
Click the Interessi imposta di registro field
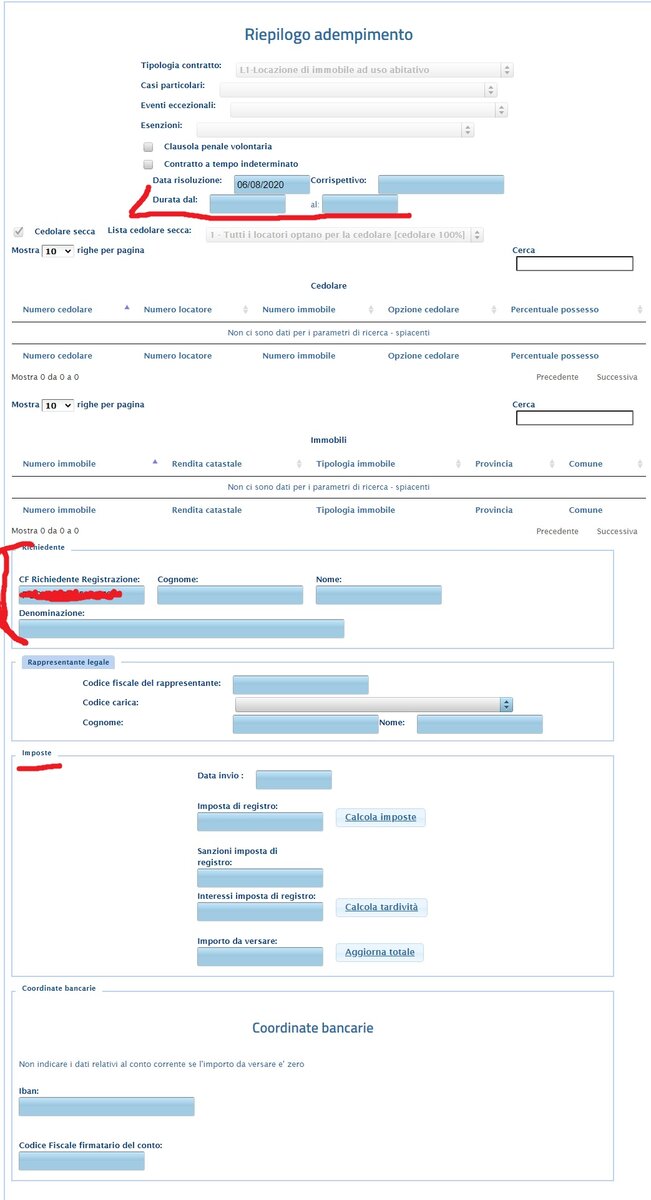coord(260,912)
